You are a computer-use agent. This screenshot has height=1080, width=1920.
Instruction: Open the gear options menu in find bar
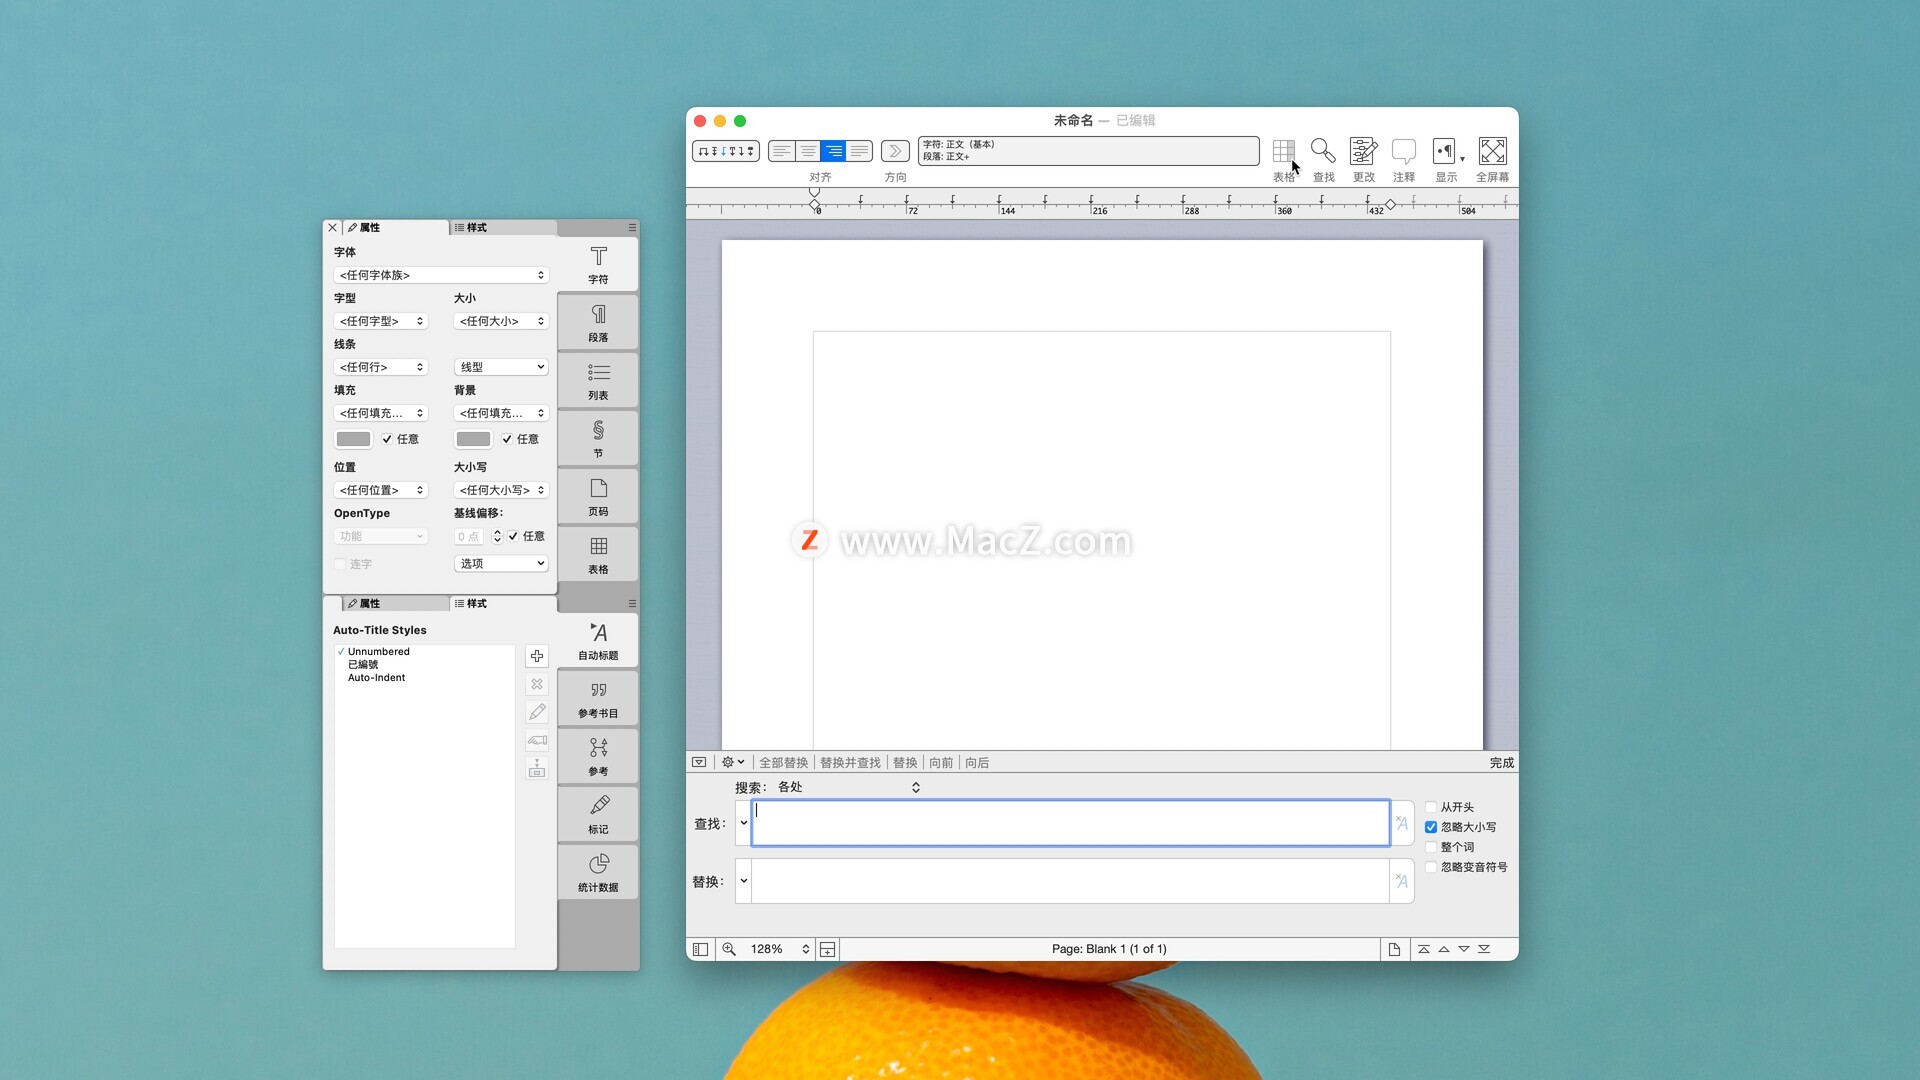pos(733,762)
